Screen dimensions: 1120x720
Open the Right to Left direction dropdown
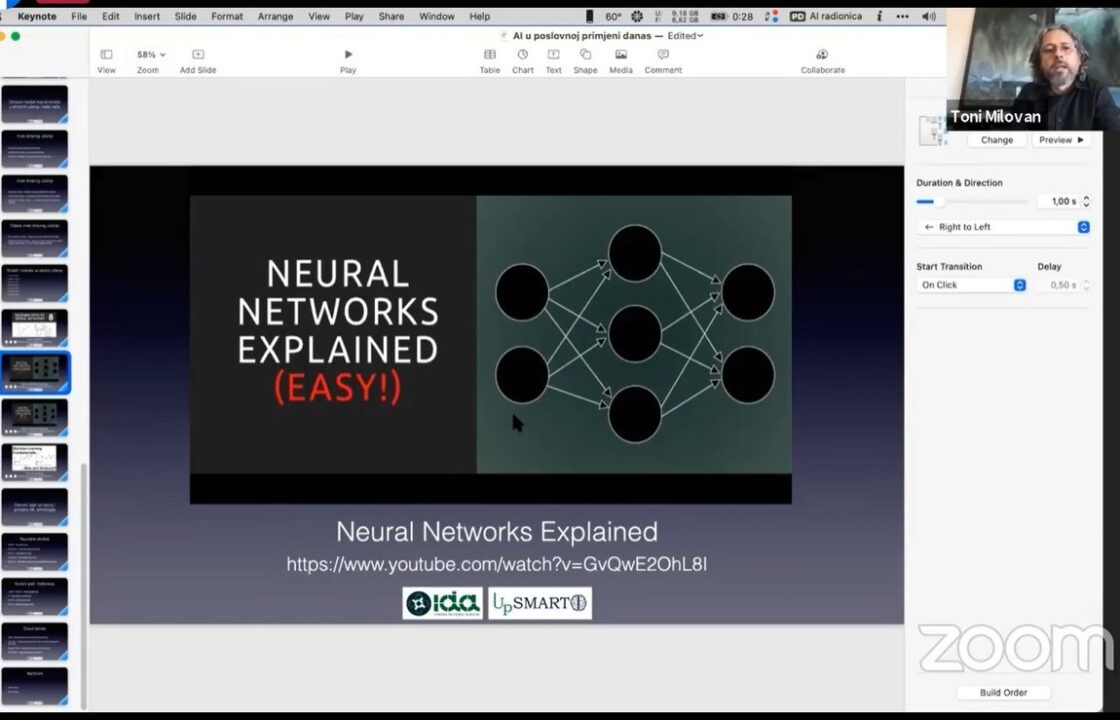tap(1004, 227)
